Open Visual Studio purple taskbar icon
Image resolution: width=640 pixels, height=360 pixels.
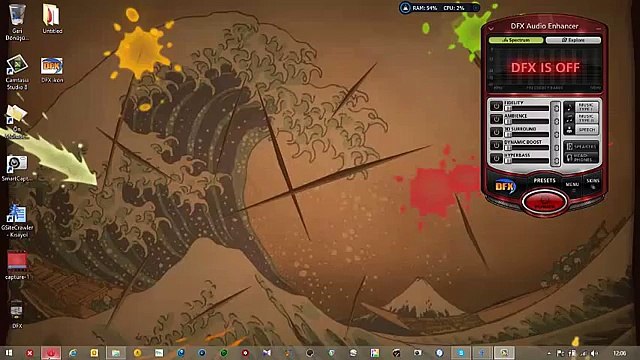tap(267, 353)
